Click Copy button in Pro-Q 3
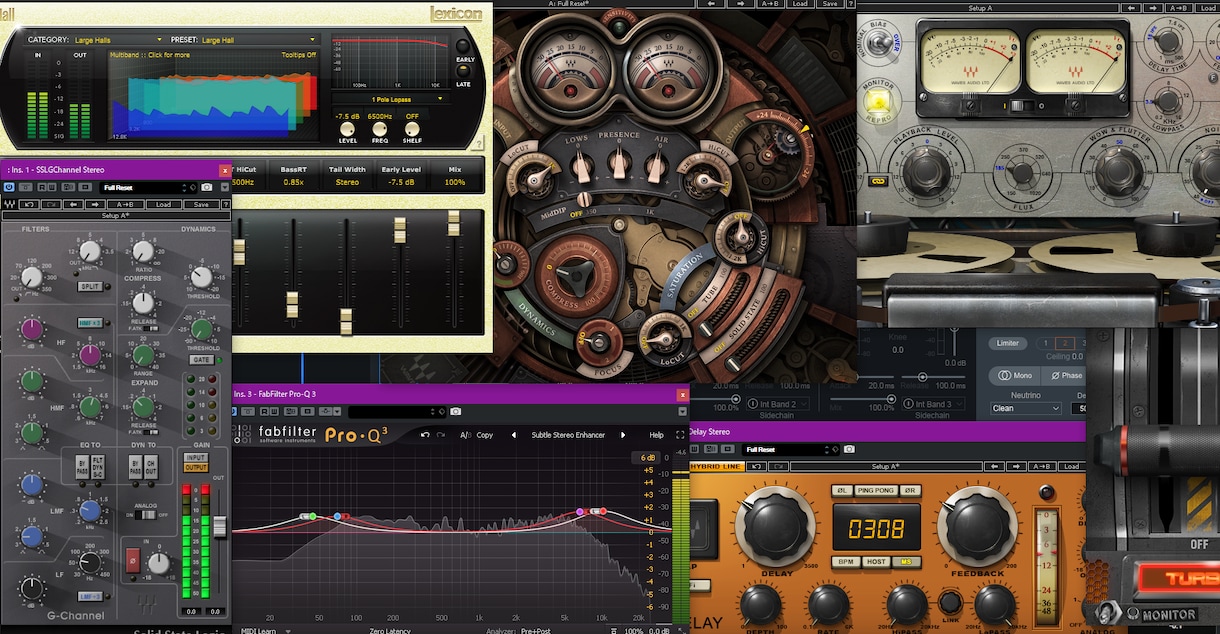 coord(485,435)
